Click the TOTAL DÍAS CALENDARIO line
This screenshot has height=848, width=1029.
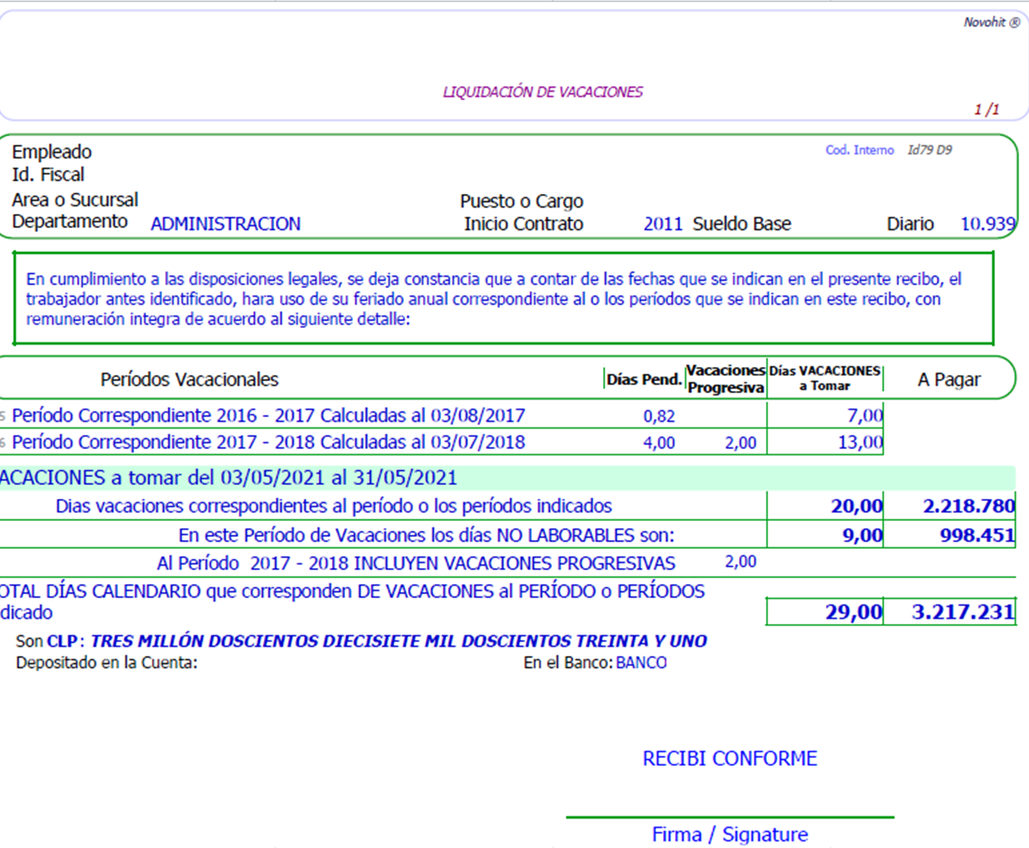click(x=352, y=601)
